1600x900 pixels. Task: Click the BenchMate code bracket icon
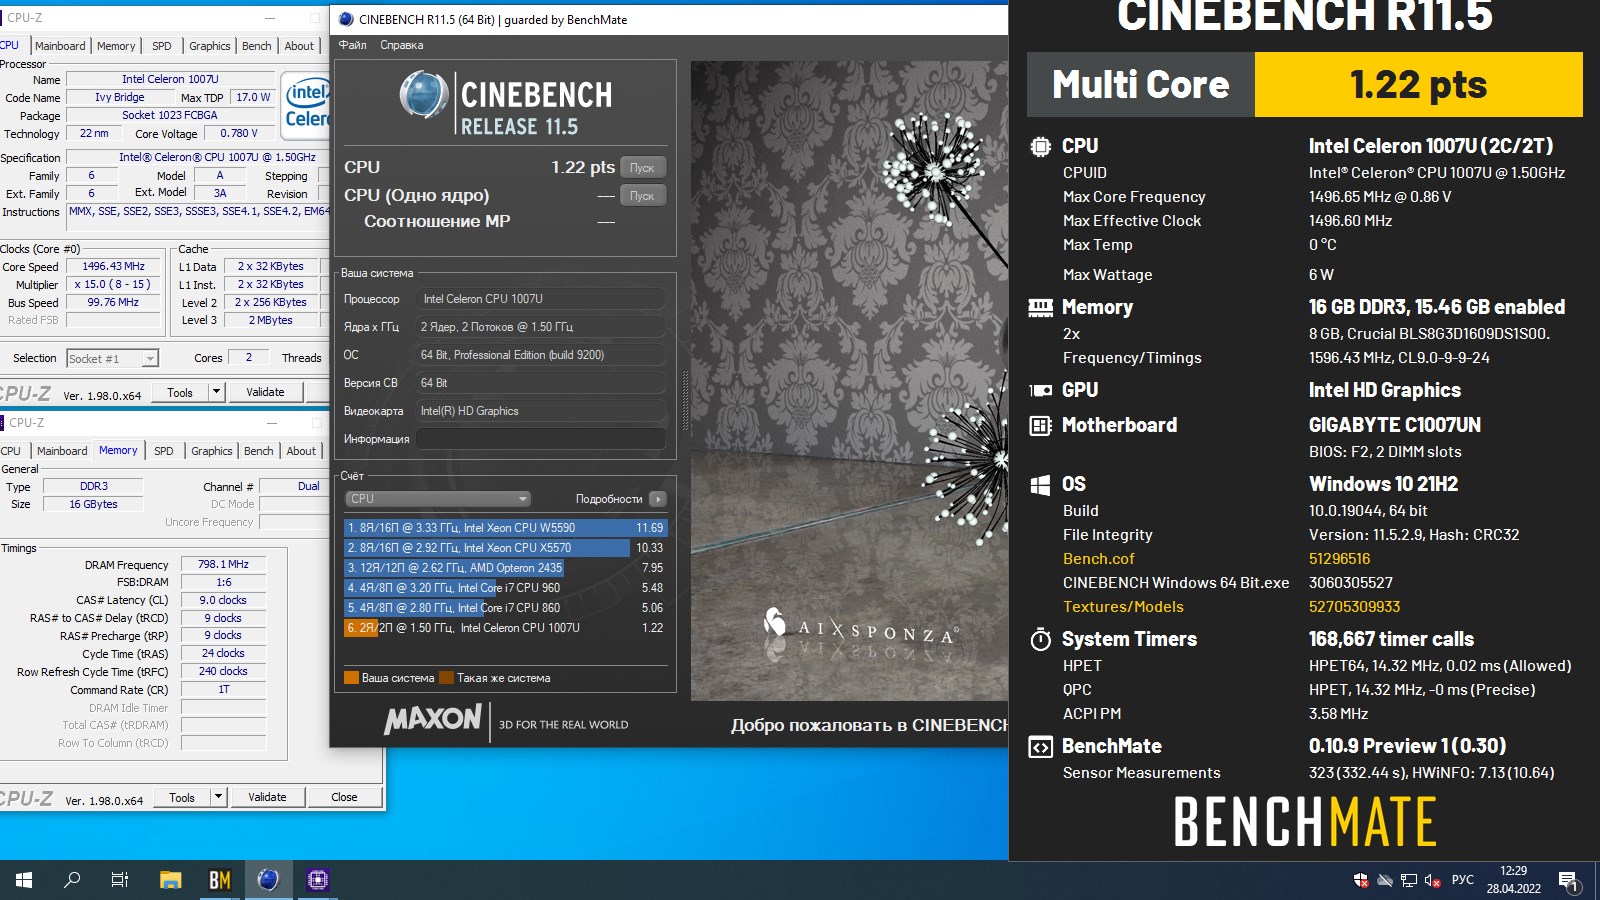click(x=1040, y=747)
